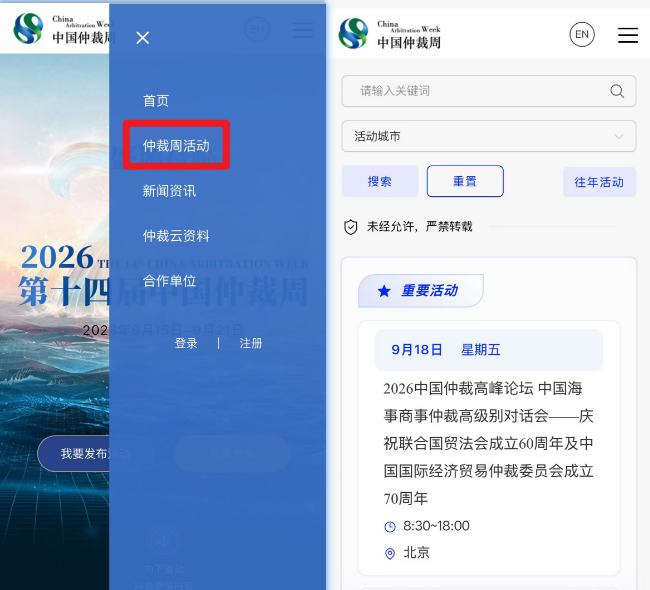Screen dimensions: 650x590
Task: Click the 登录 link in drawer
Action: click(186, 343)
